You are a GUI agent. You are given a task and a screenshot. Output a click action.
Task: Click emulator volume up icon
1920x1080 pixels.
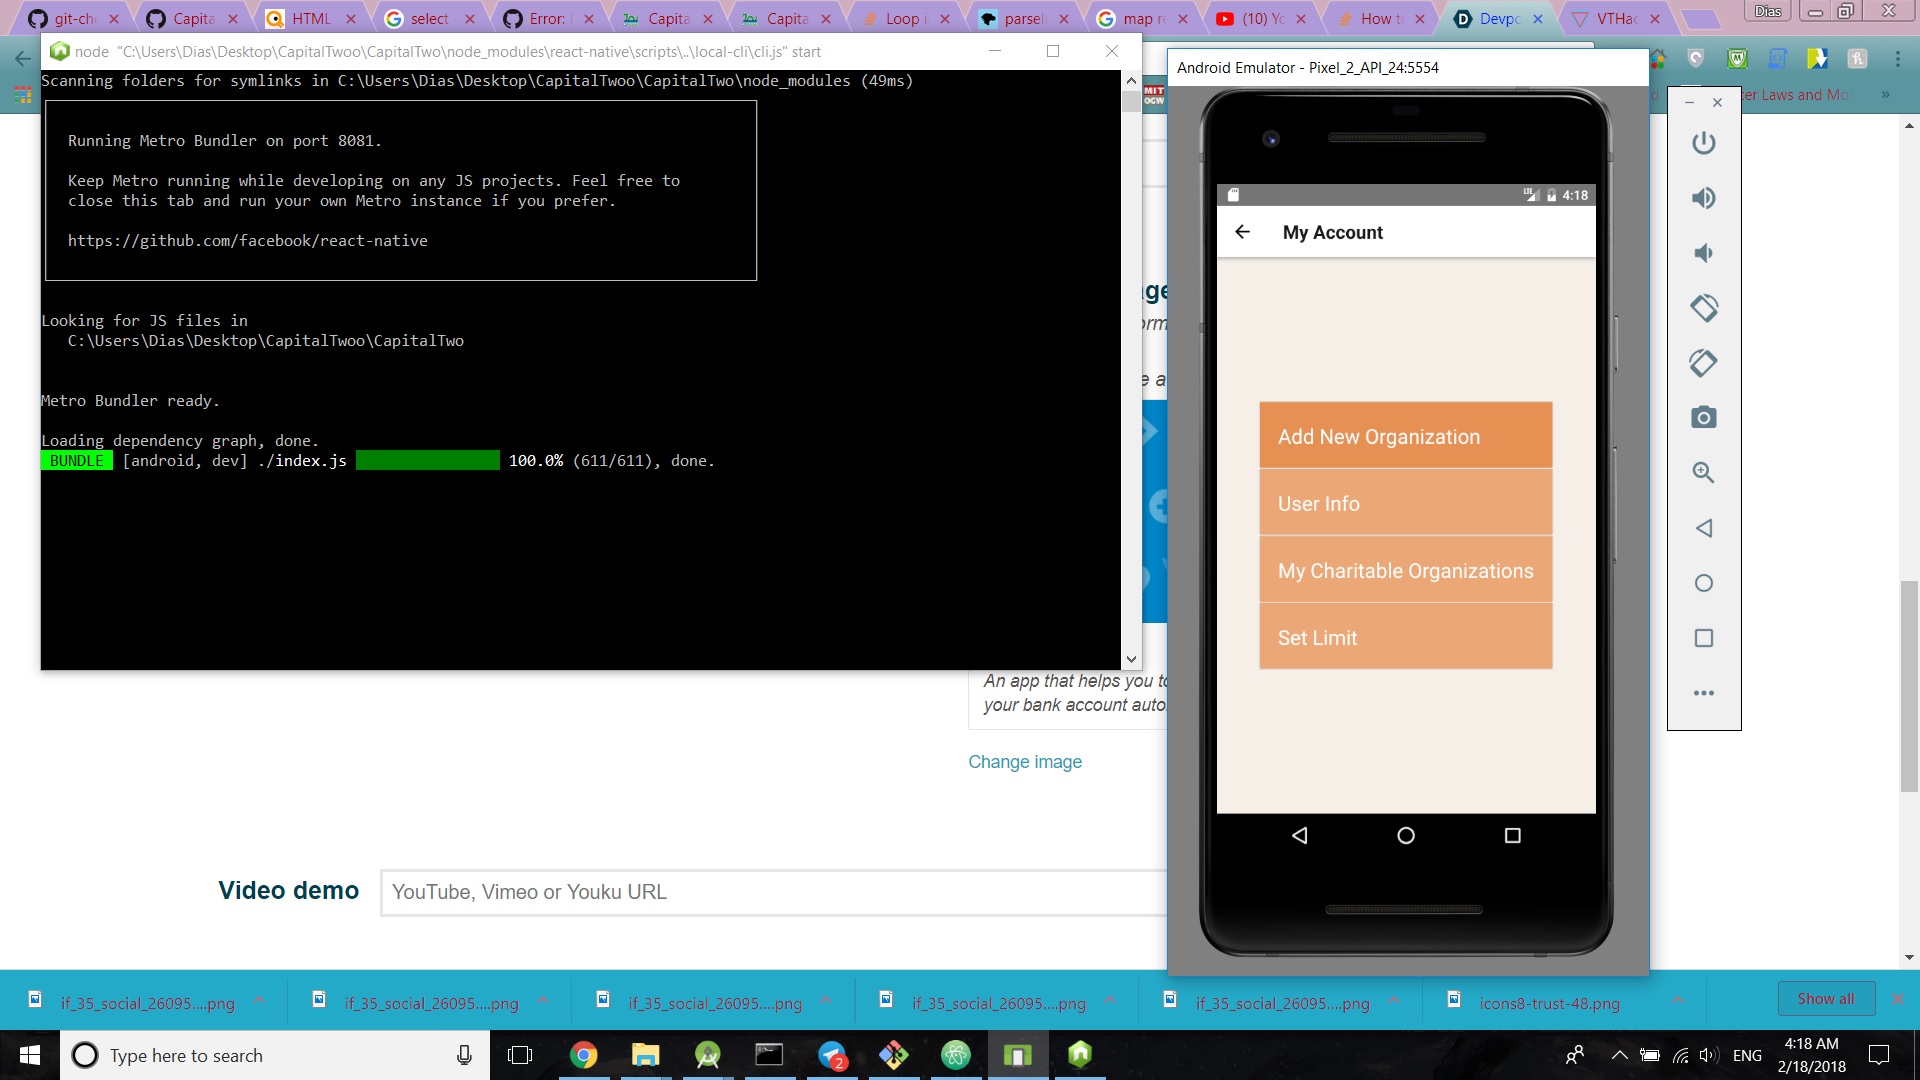pos(1703,198)
